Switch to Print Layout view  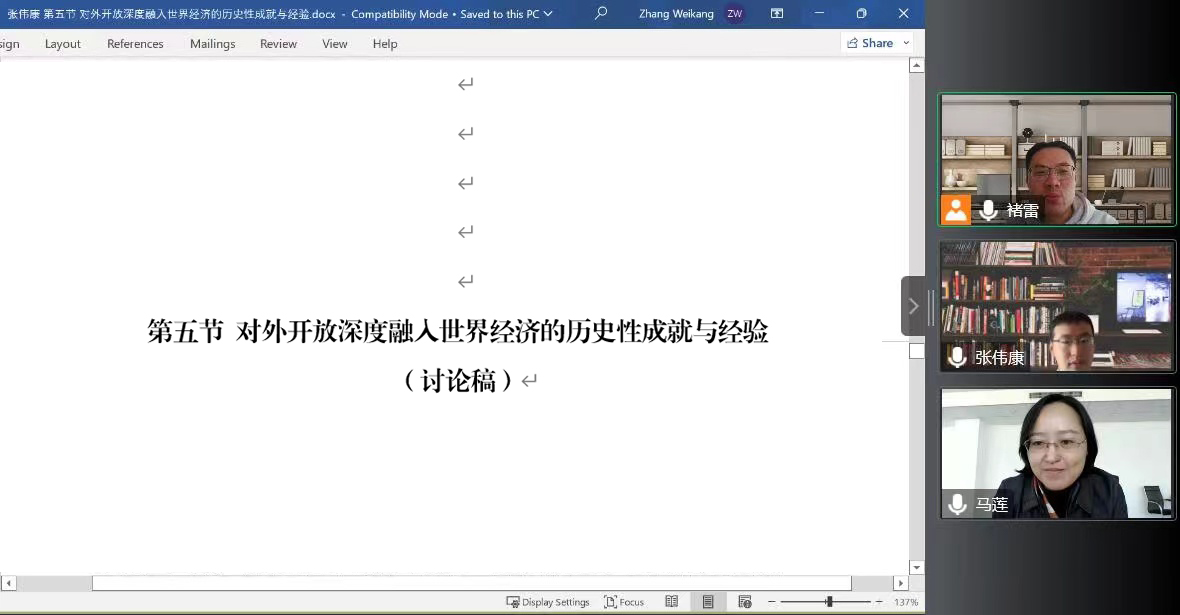(708, 602)
